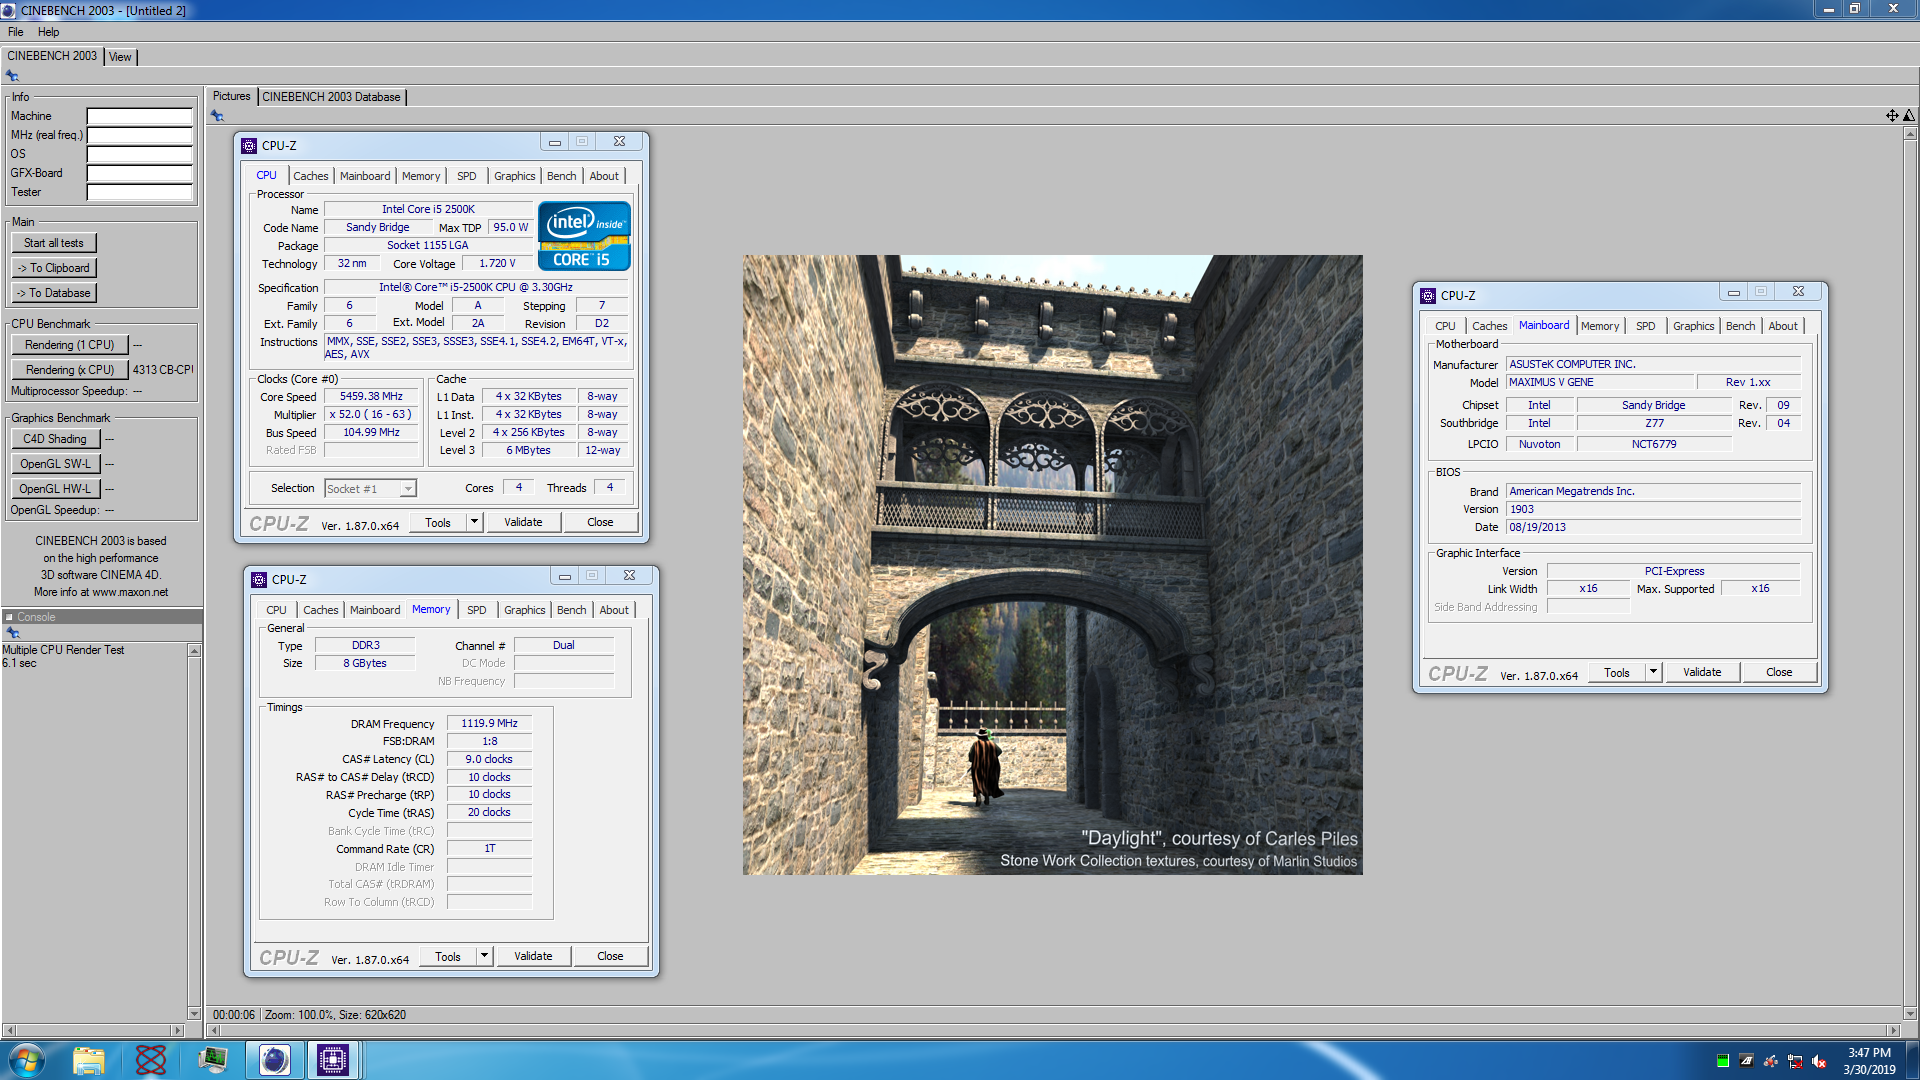Click the GFX-Board input field
This screenshot has width=1920, height=1080.
[x=139, y=173]
